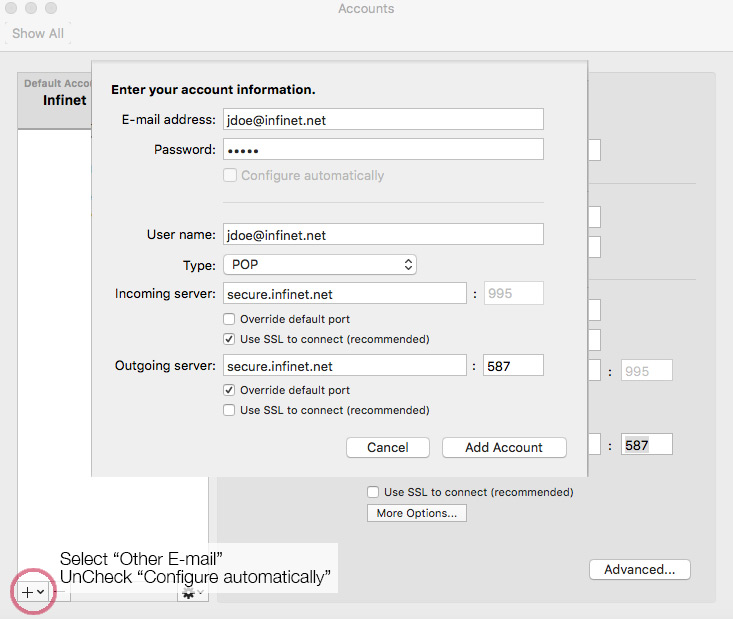Select the Infinet account in sidebar

64,100
